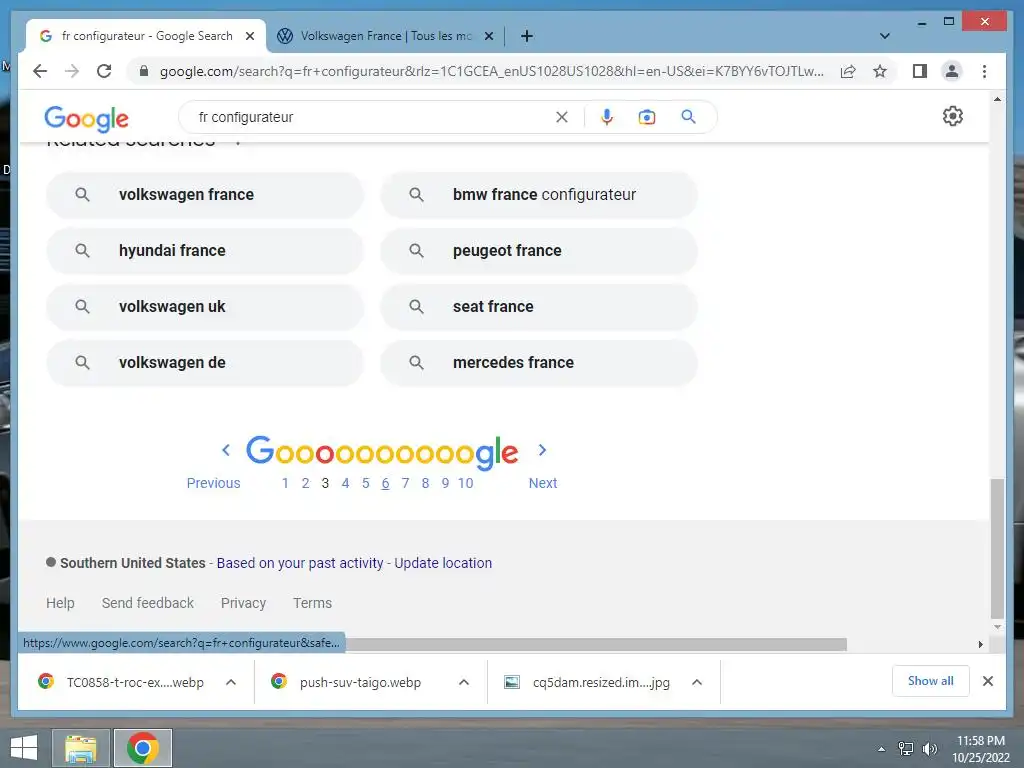Image resolution: width=1024 pixels, height=768 pixels.
Task: Search related: mercedes france
Action: (539, 362)
